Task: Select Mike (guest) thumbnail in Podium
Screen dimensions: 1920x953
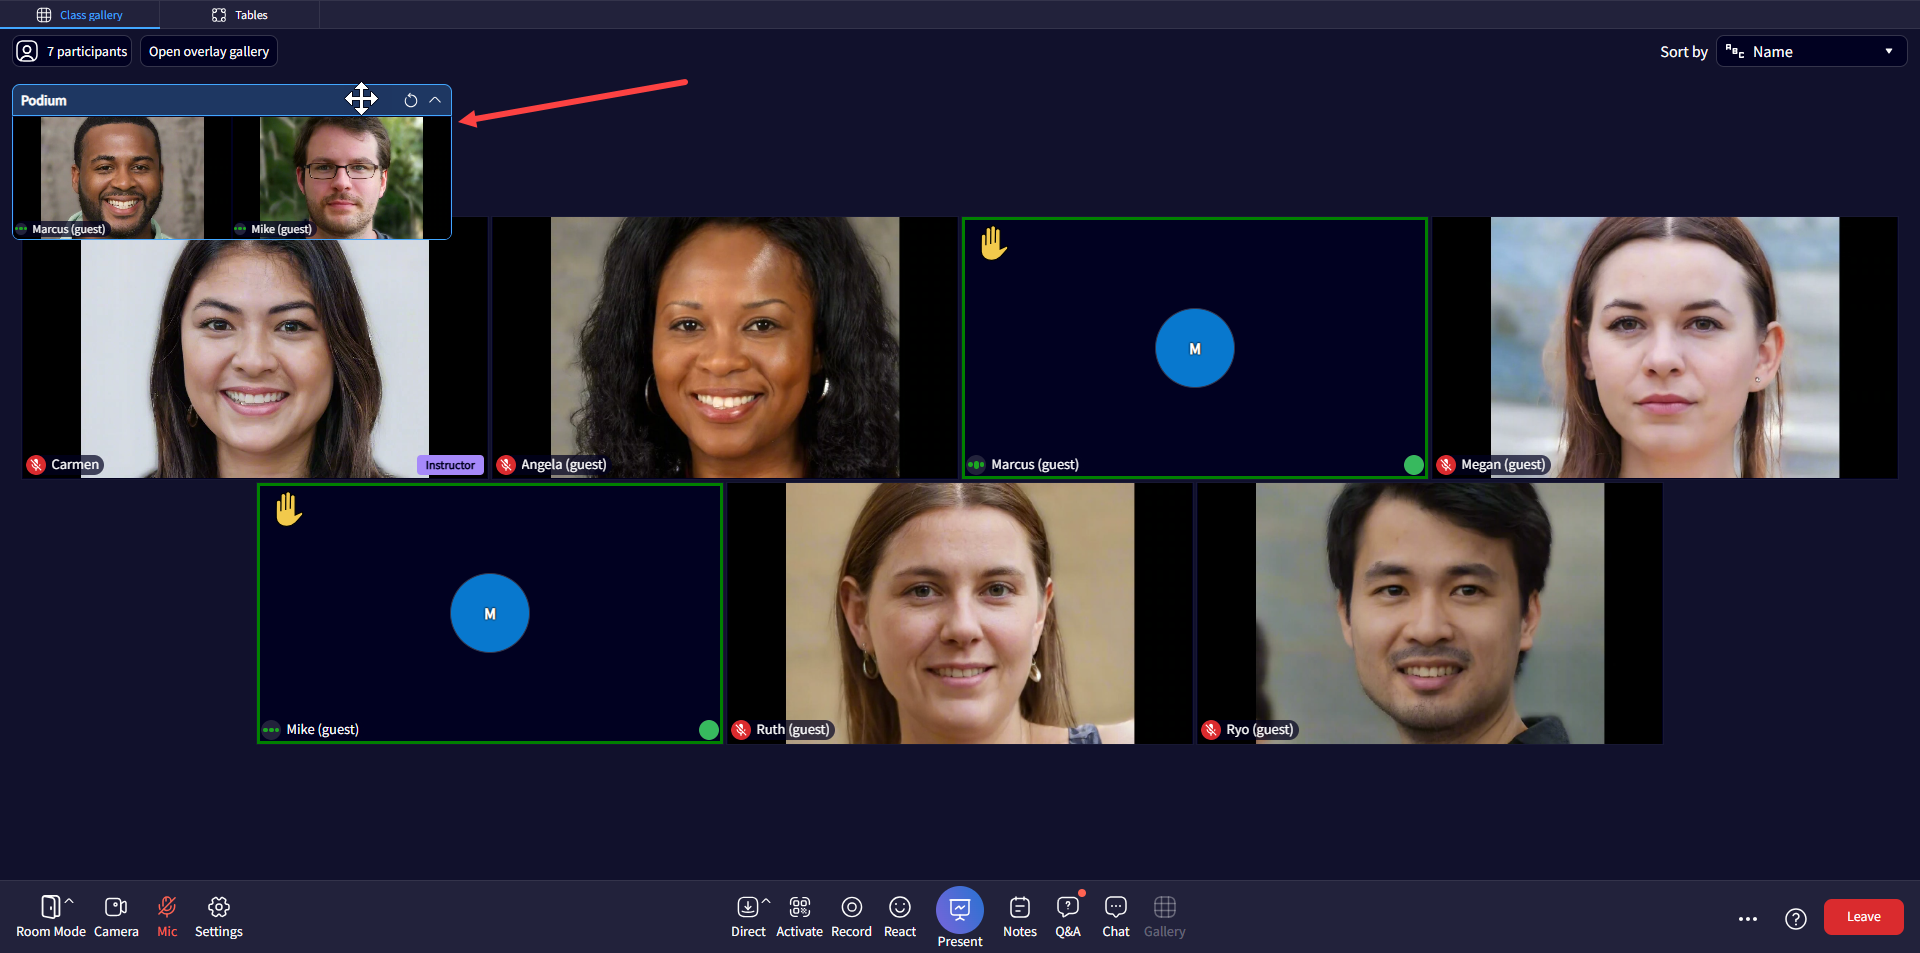Action: click(341, 177)
